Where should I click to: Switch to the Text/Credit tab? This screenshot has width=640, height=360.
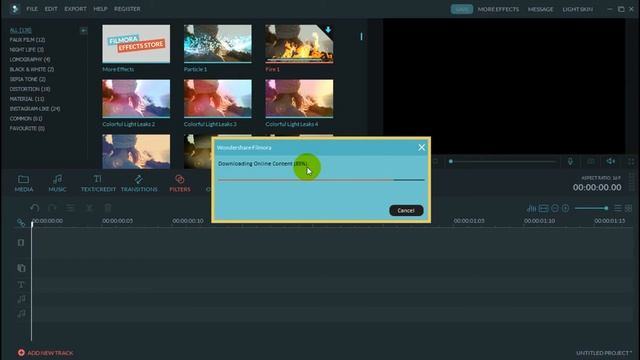(98, 183)
